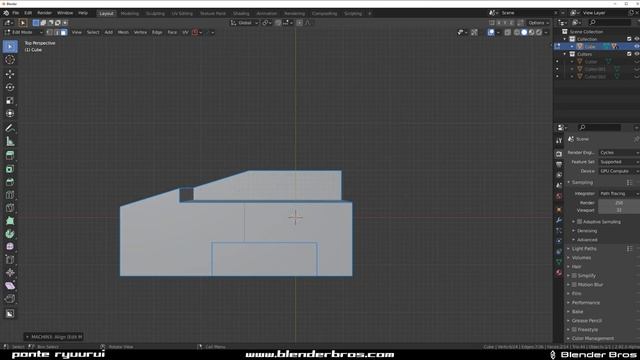640x360 pixels.
Task: Select the Edge Slide tool
Action: click(x=10, y=260)
